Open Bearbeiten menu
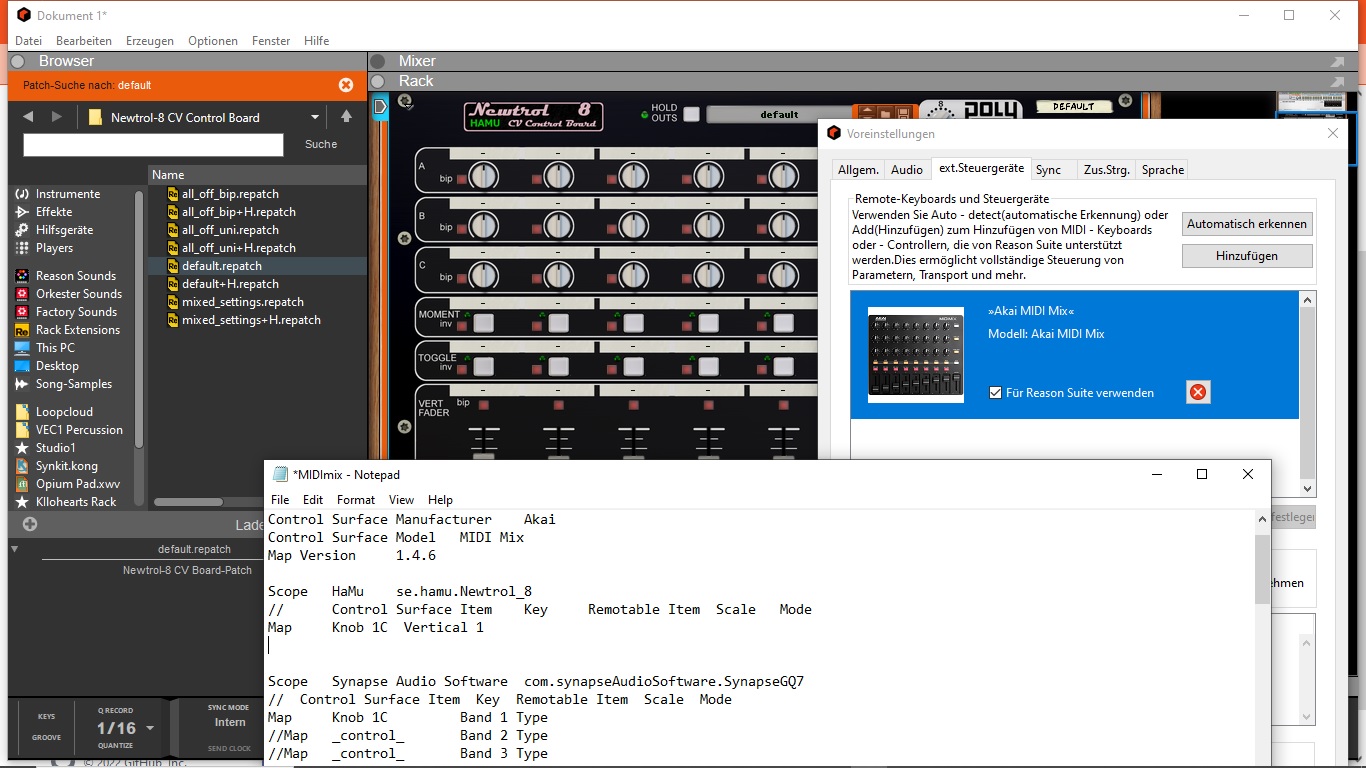The height and width of the screenshot is (768, 1366). (x=84, y=41)
